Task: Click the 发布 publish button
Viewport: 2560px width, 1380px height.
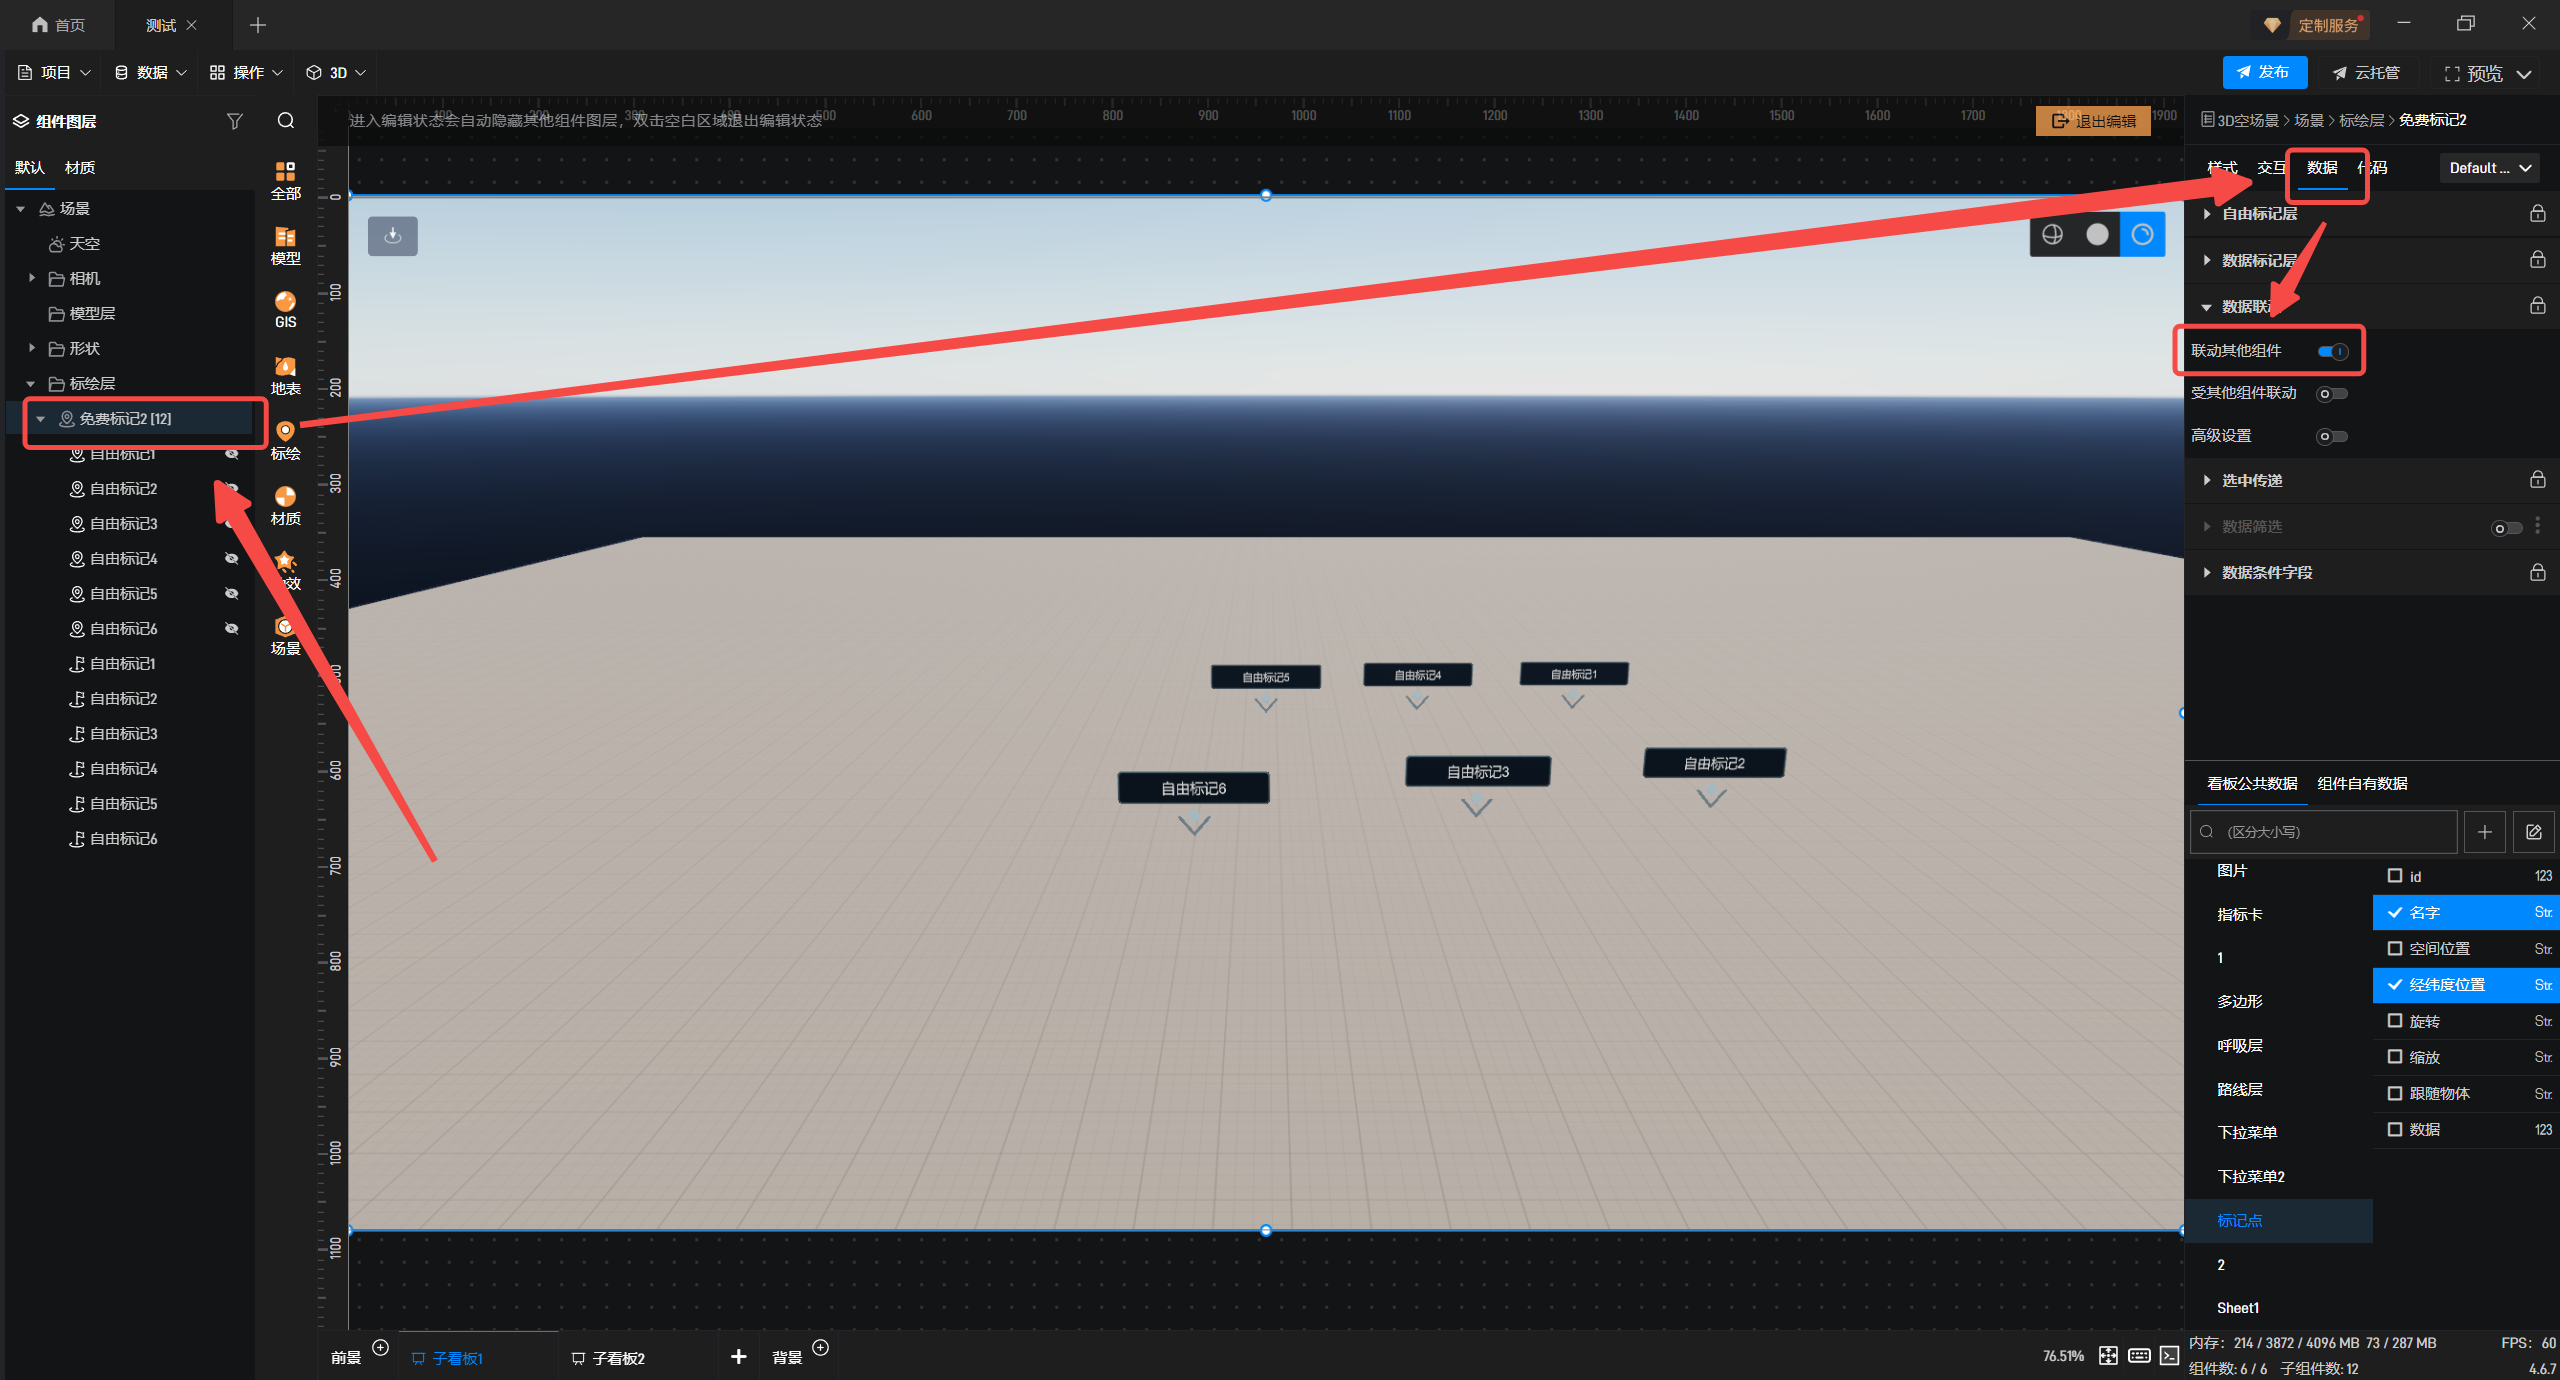Action: click(x=2264, y=73)
